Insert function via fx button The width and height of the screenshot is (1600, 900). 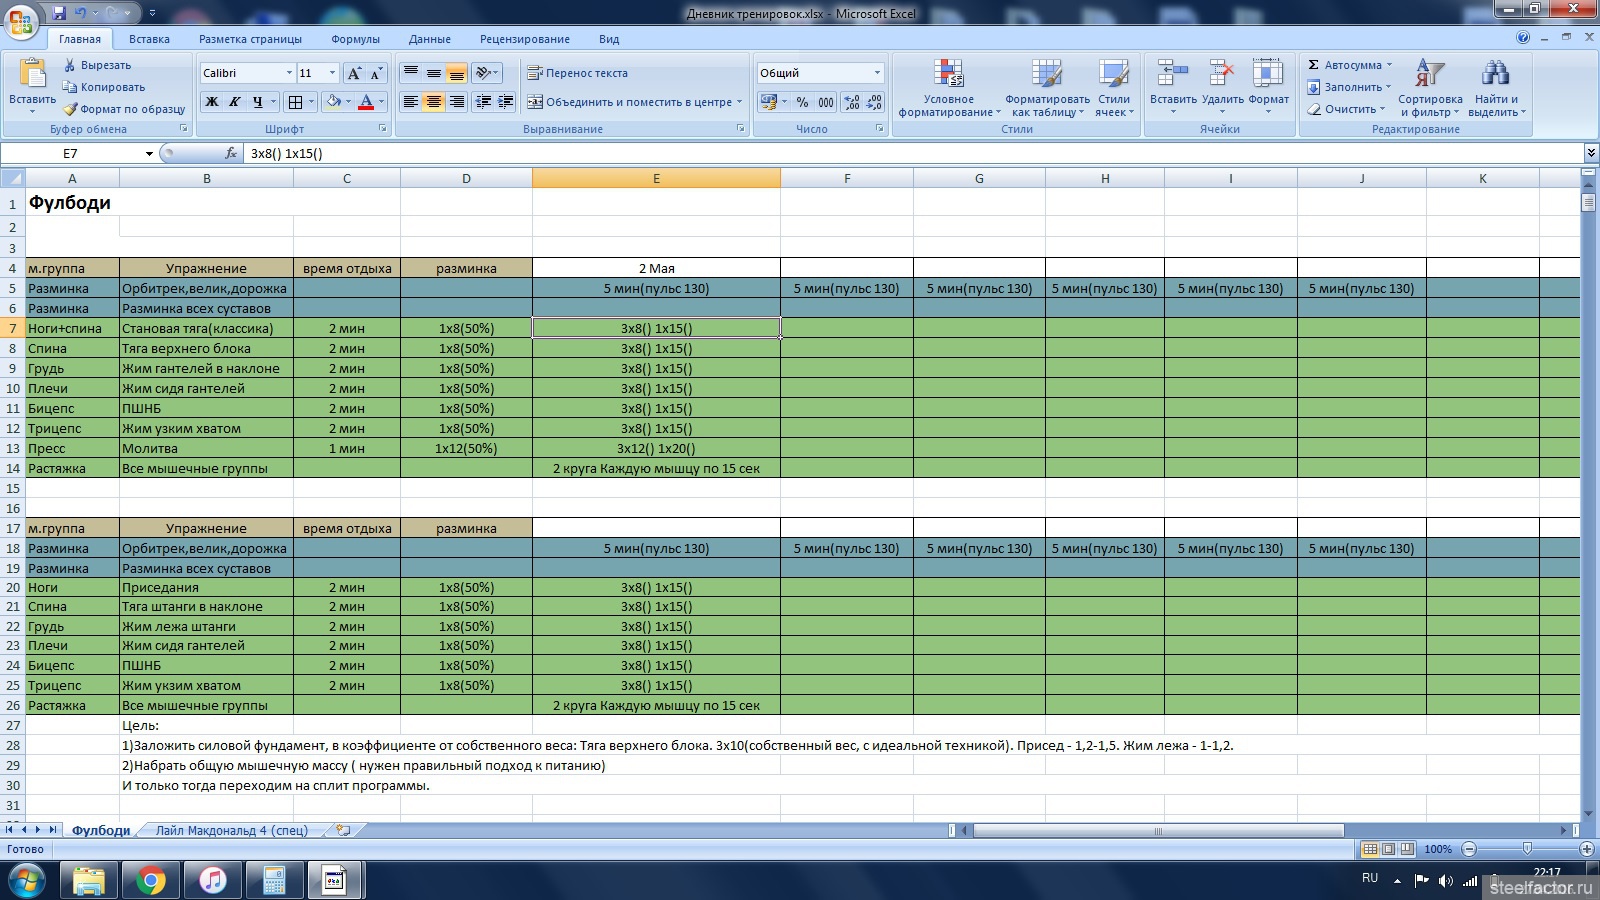pyautogui.click(x=231, y=153)
